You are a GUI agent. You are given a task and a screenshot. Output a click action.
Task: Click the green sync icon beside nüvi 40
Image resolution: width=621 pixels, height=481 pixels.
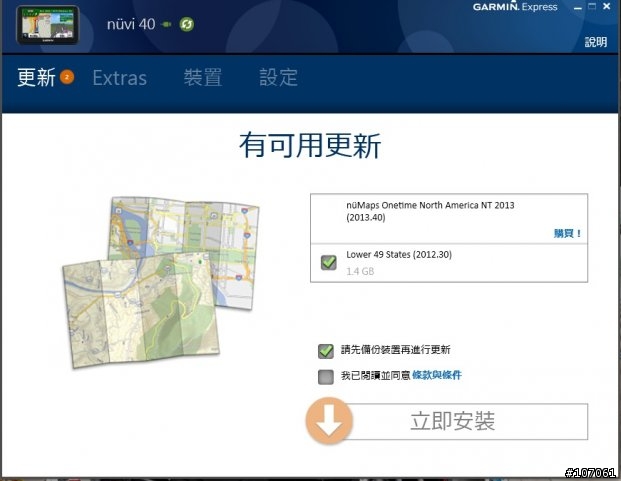pyautogui.click(x=187, y=25)
